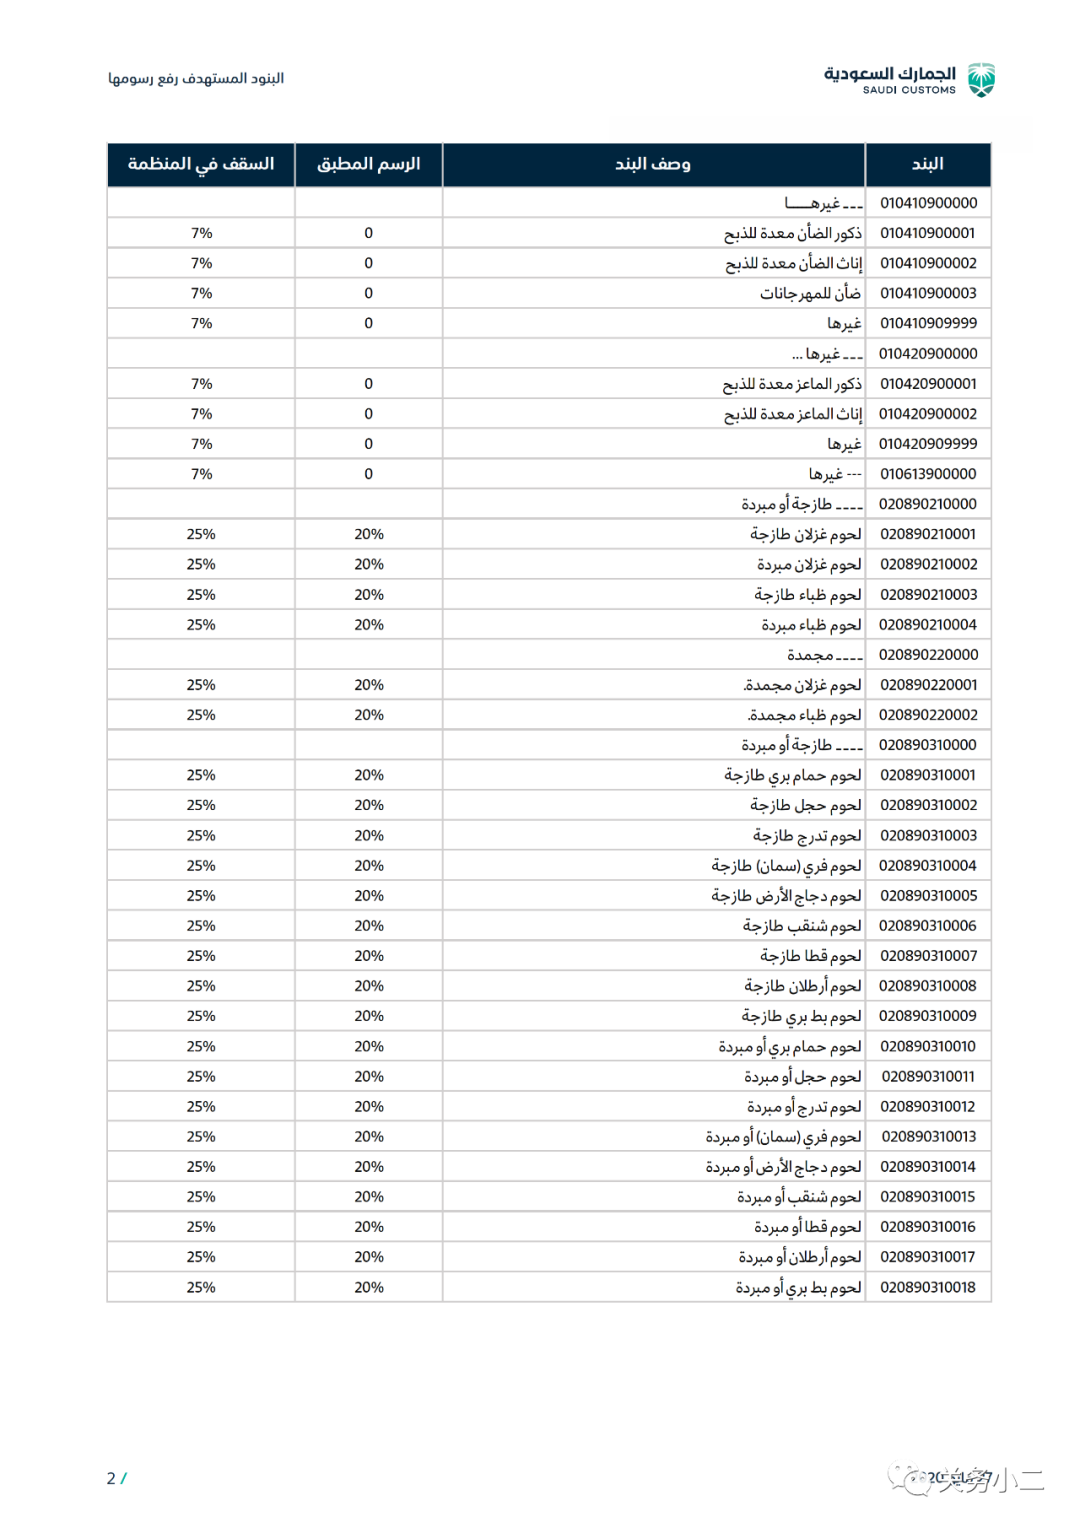Viewport: 1080px width, 1528px height.
Task: Click the 'SAUDI CUSTOMS' header text
Action: [909, 90]
